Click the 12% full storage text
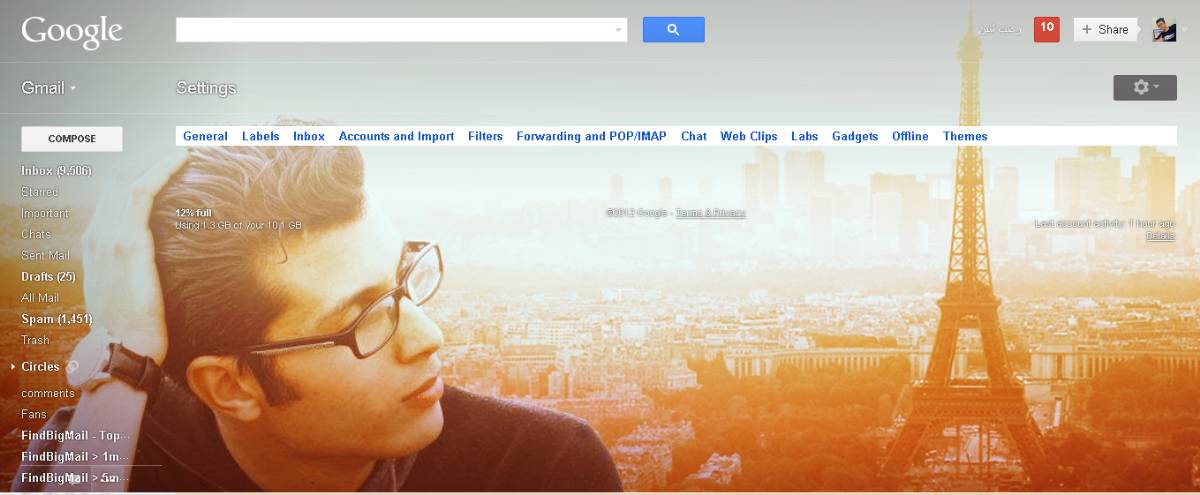The height and width of the screenshot is (495, 1200). pyautogui.click(x=194, y=213)
